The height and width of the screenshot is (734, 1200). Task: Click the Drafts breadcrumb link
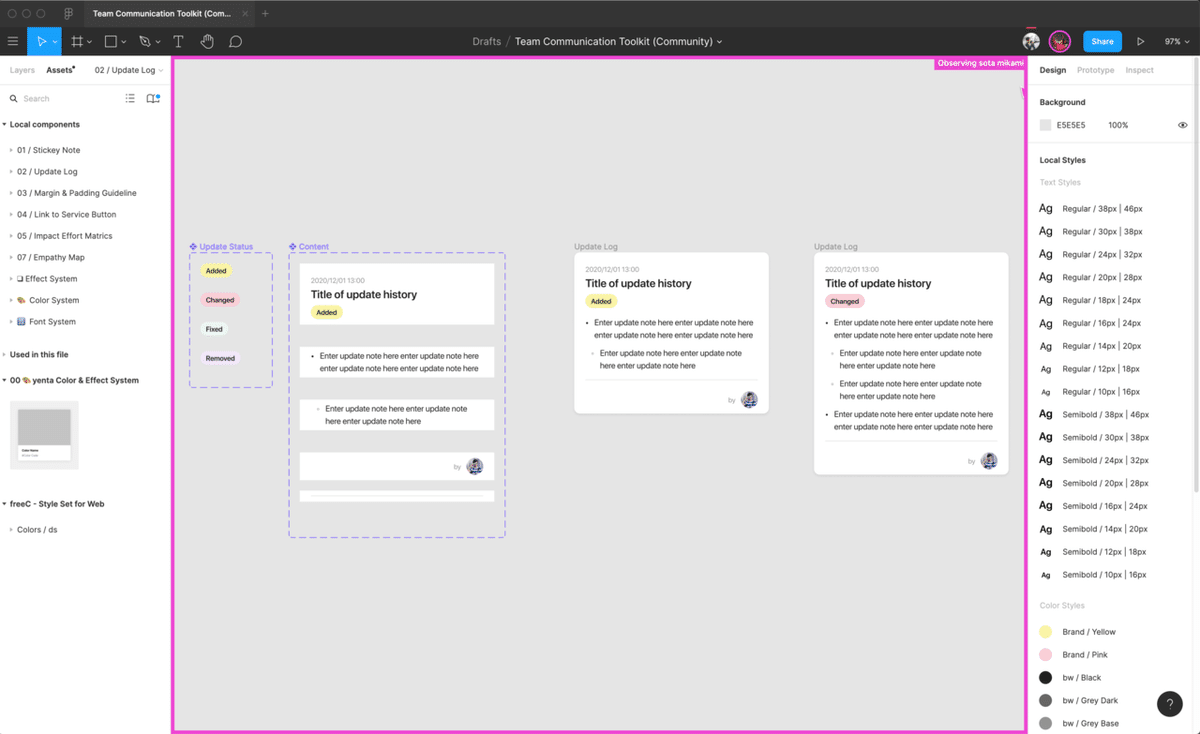[486, 42]
